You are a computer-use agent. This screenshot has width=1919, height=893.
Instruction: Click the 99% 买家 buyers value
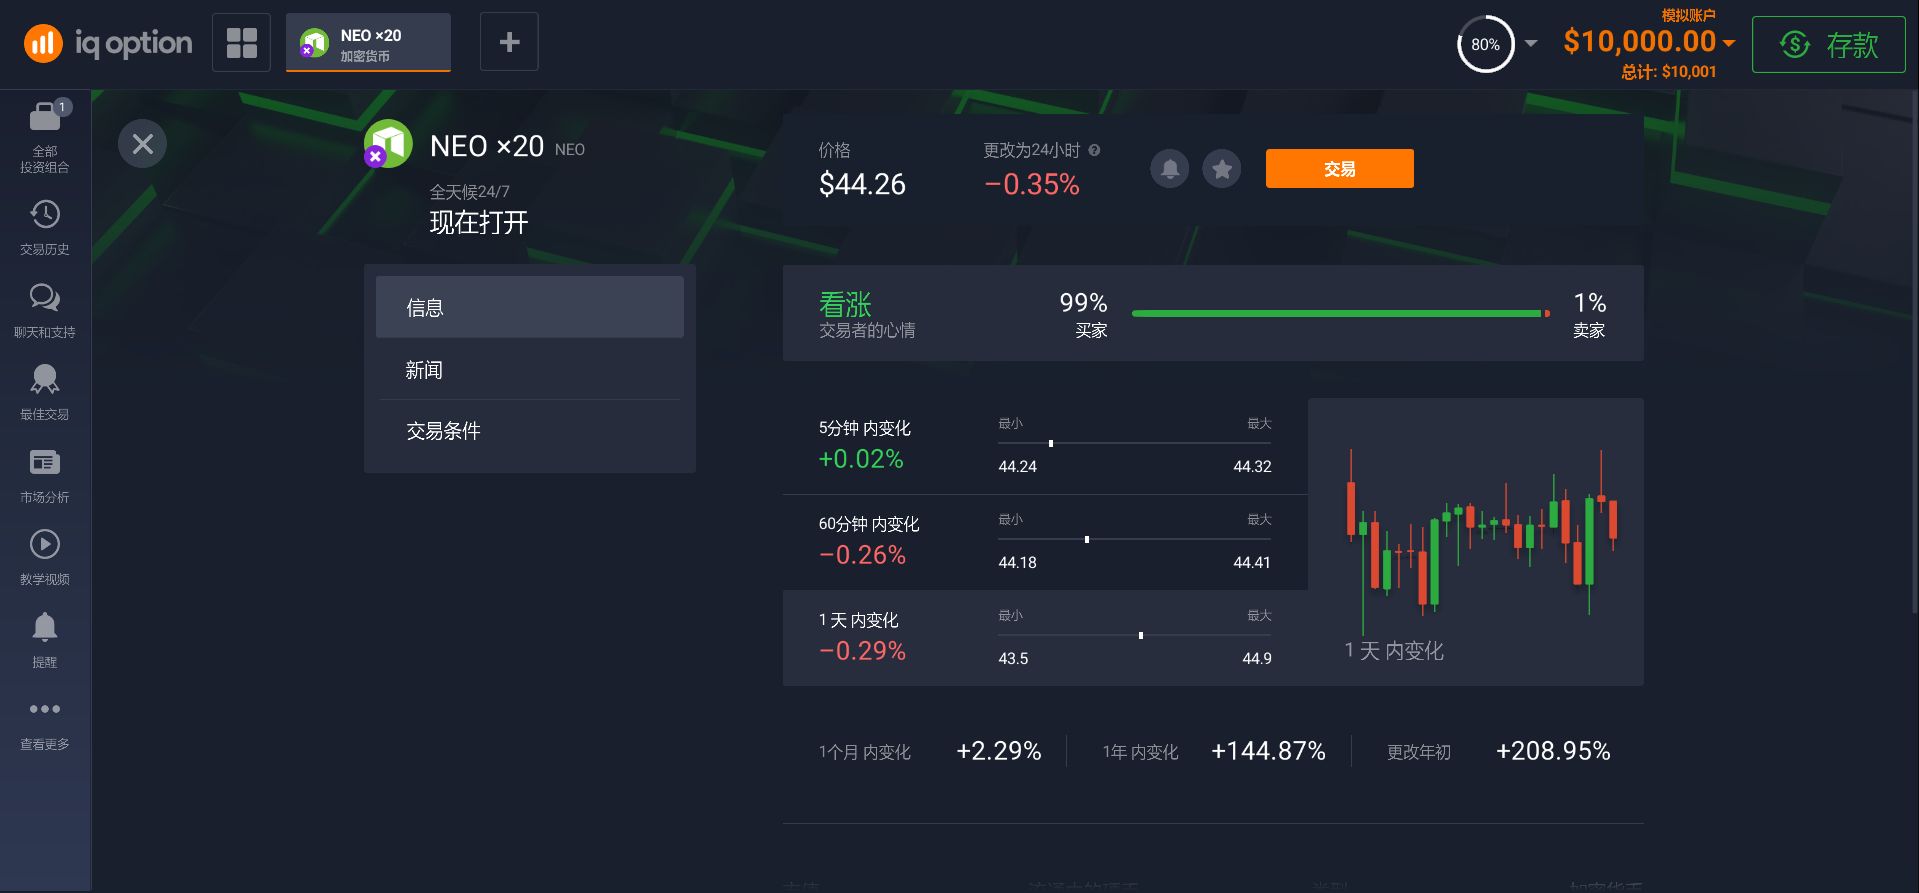1083,314
